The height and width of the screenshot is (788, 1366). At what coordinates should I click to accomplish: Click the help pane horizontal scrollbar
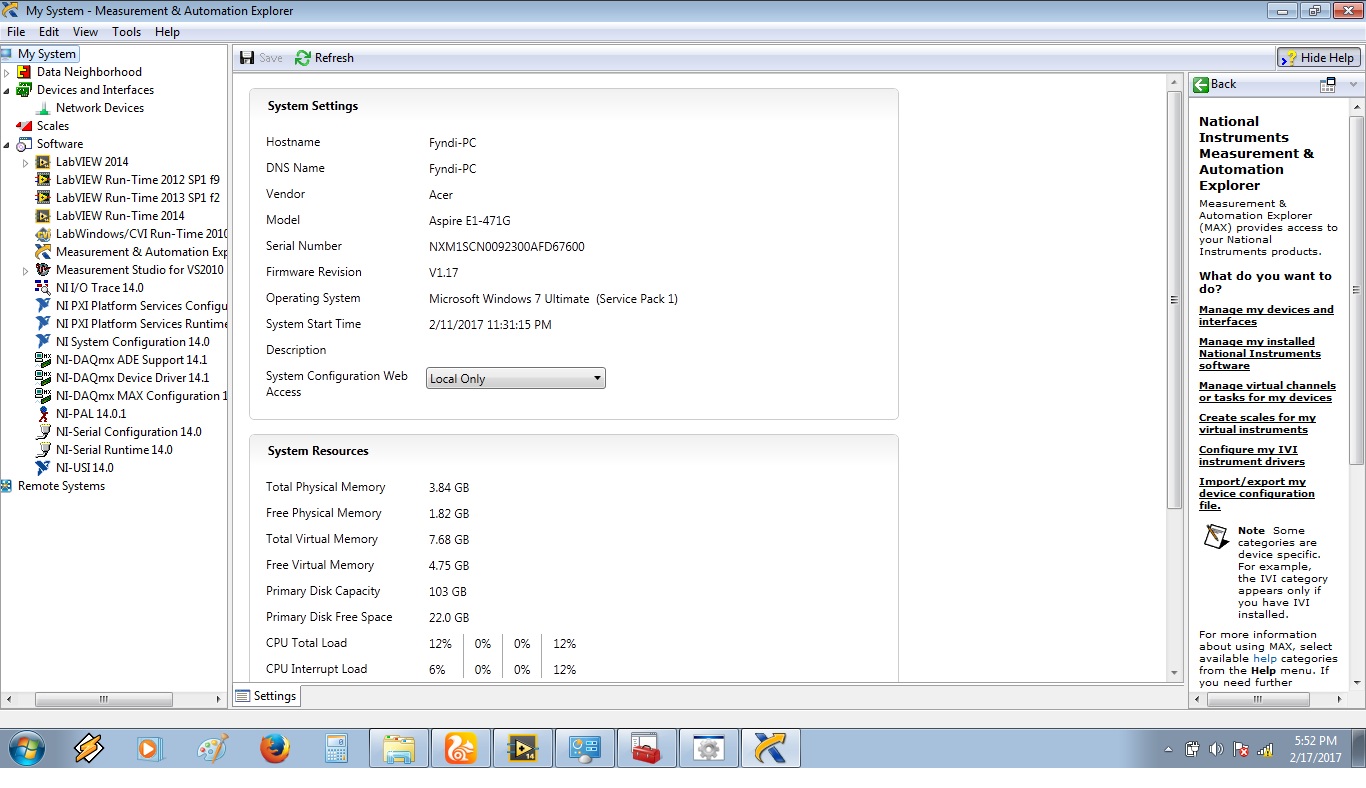(1258, 700)
